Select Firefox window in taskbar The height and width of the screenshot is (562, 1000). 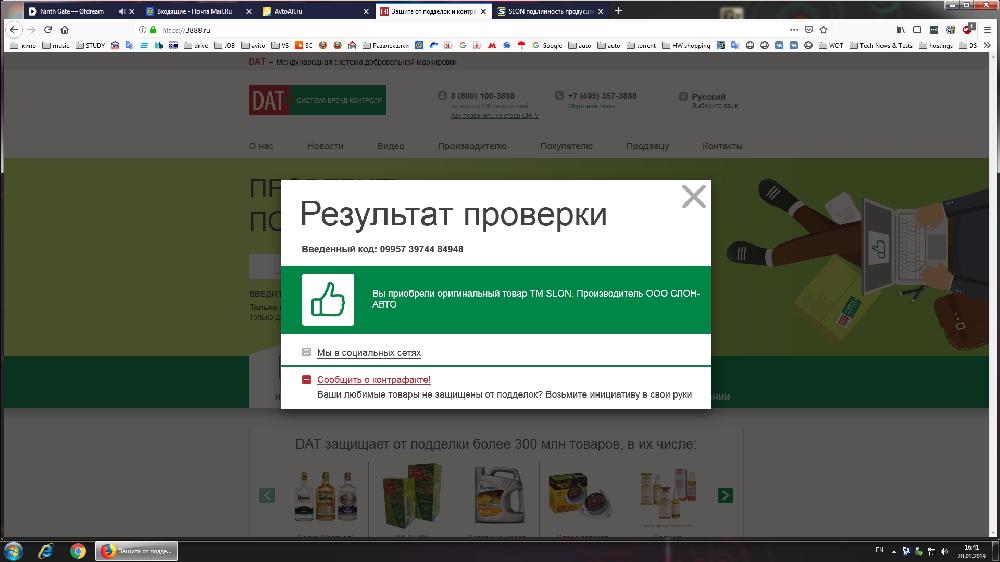[x=136, y=551]
